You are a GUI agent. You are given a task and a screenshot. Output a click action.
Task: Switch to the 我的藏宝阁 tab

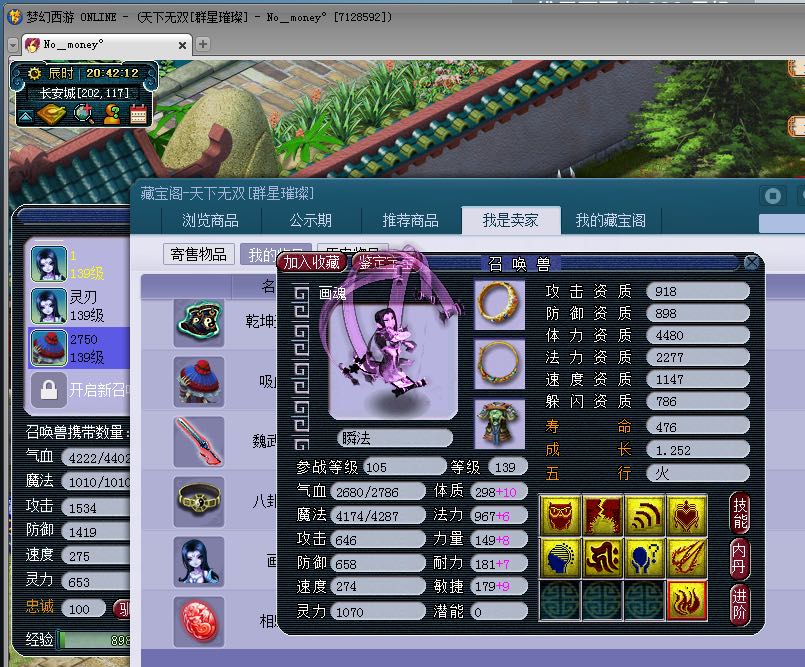(x=611, y=221)
